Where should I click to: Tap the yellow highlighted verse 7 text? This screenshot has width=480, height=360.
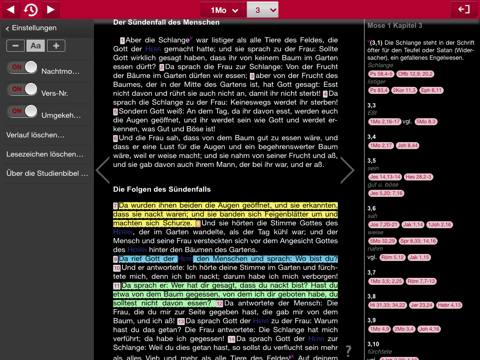(x=225, y=214)
